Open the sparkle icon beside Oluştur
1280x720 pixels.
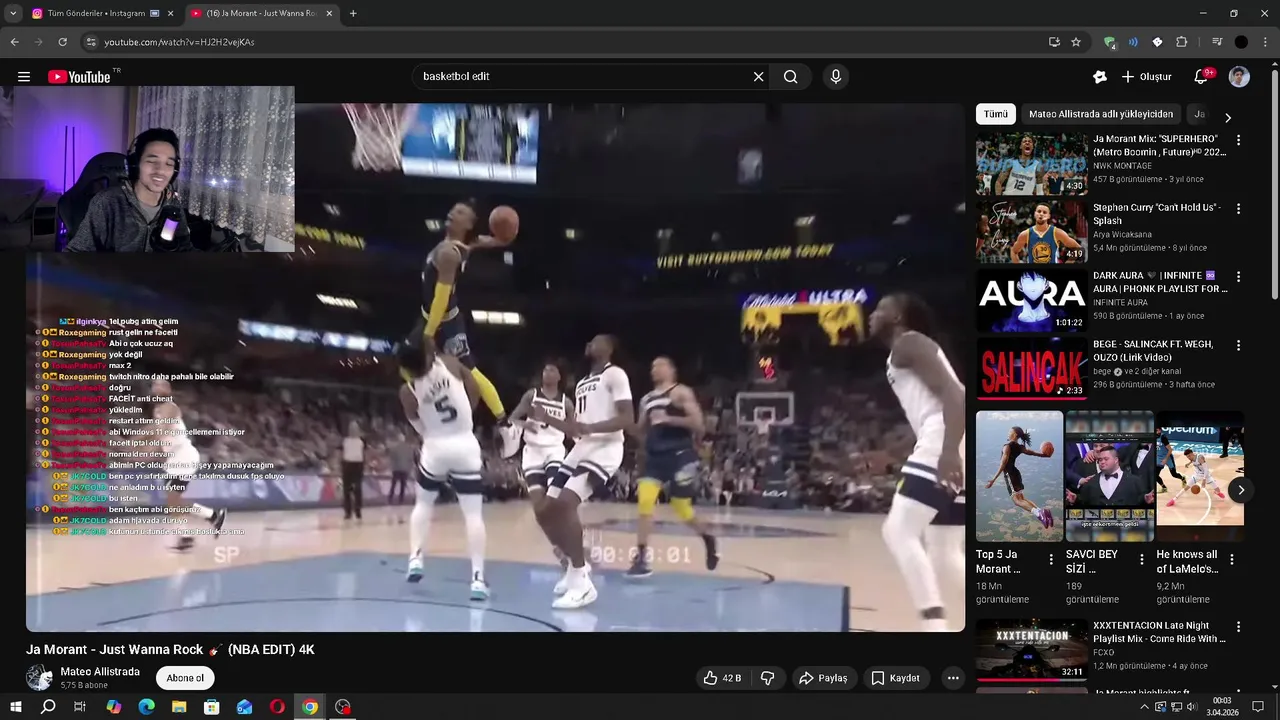click(x=1100, y=77)
